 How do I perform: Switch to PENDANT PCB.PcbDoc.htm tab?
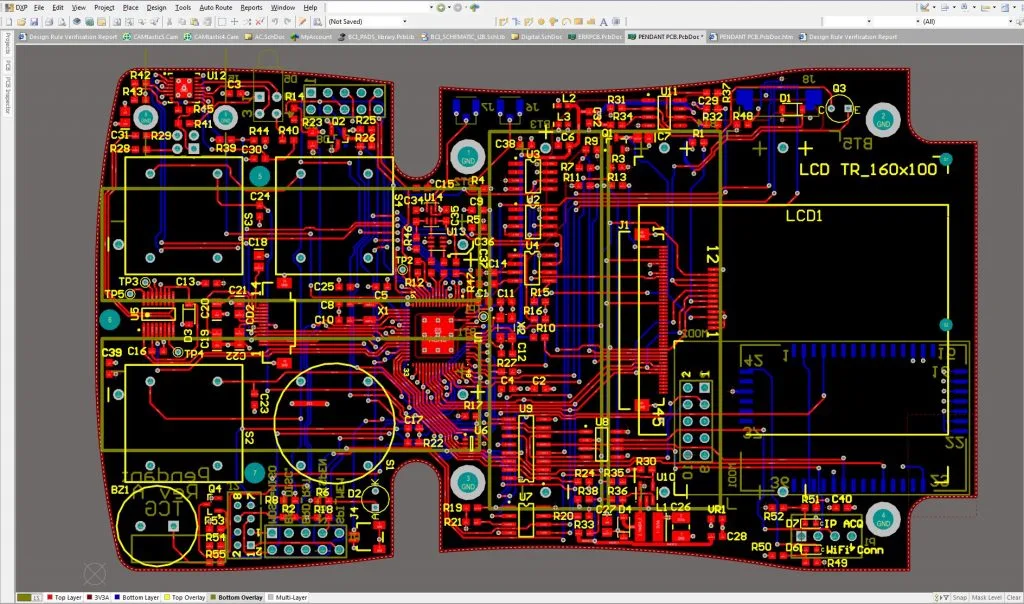(x=751, y=37)
